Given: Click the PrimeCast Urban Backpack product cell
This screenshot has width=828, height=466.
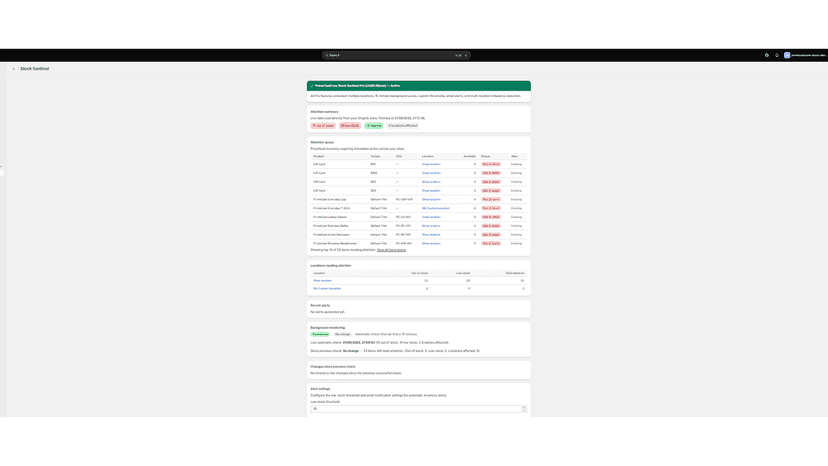Looking at the screenshot, I should [331, 235].
